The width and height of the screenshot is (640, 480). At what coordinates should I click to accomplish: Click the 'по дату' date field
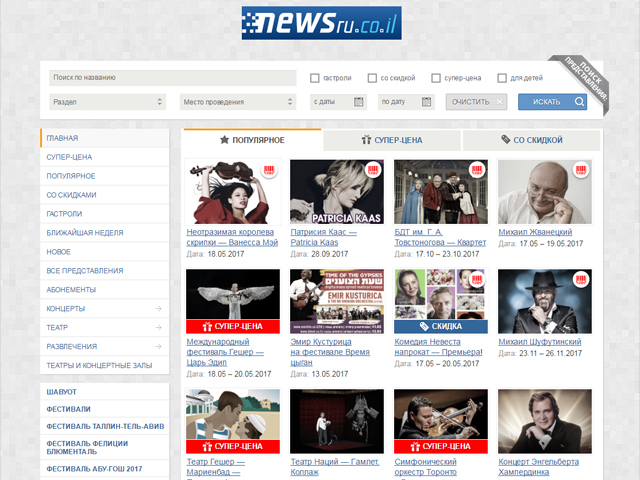406,102
